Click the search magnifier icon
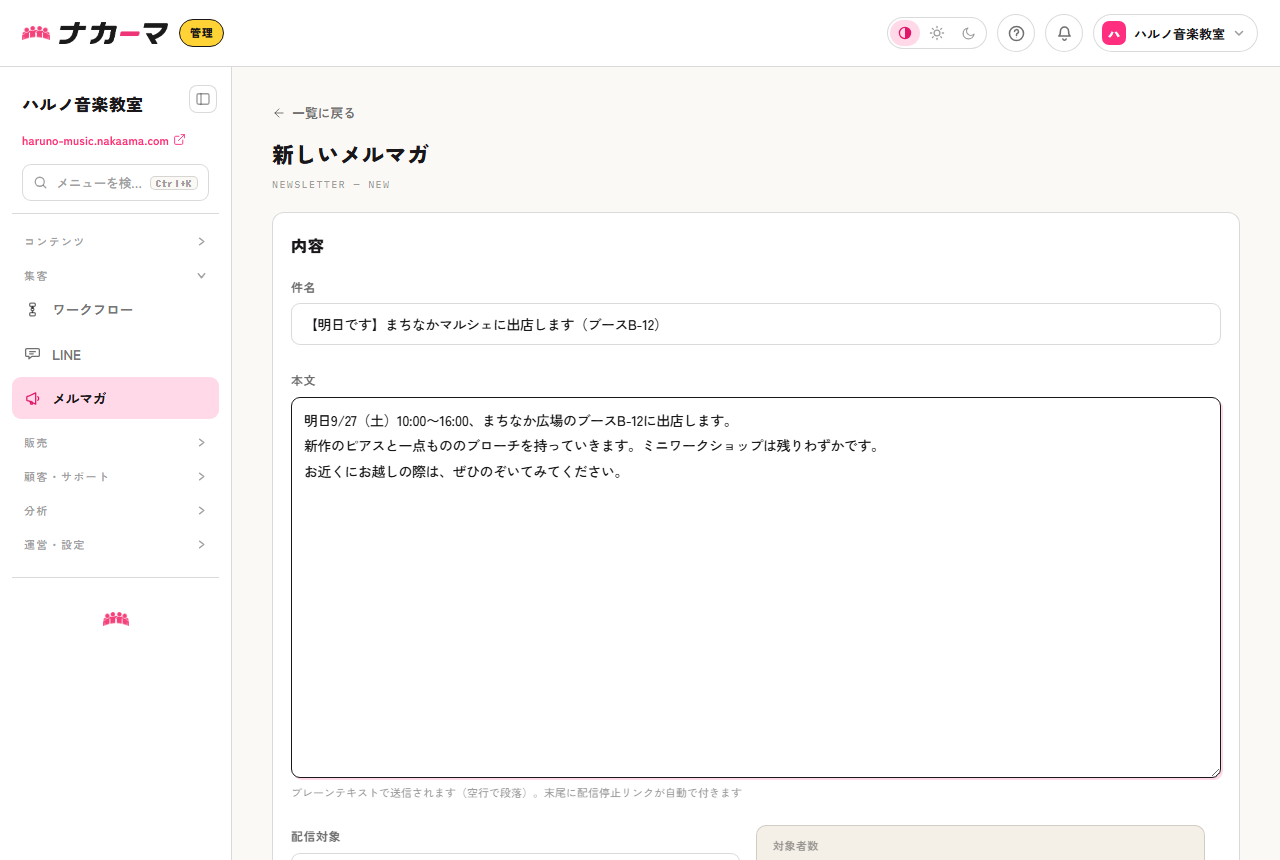 (x=41, y=183)
